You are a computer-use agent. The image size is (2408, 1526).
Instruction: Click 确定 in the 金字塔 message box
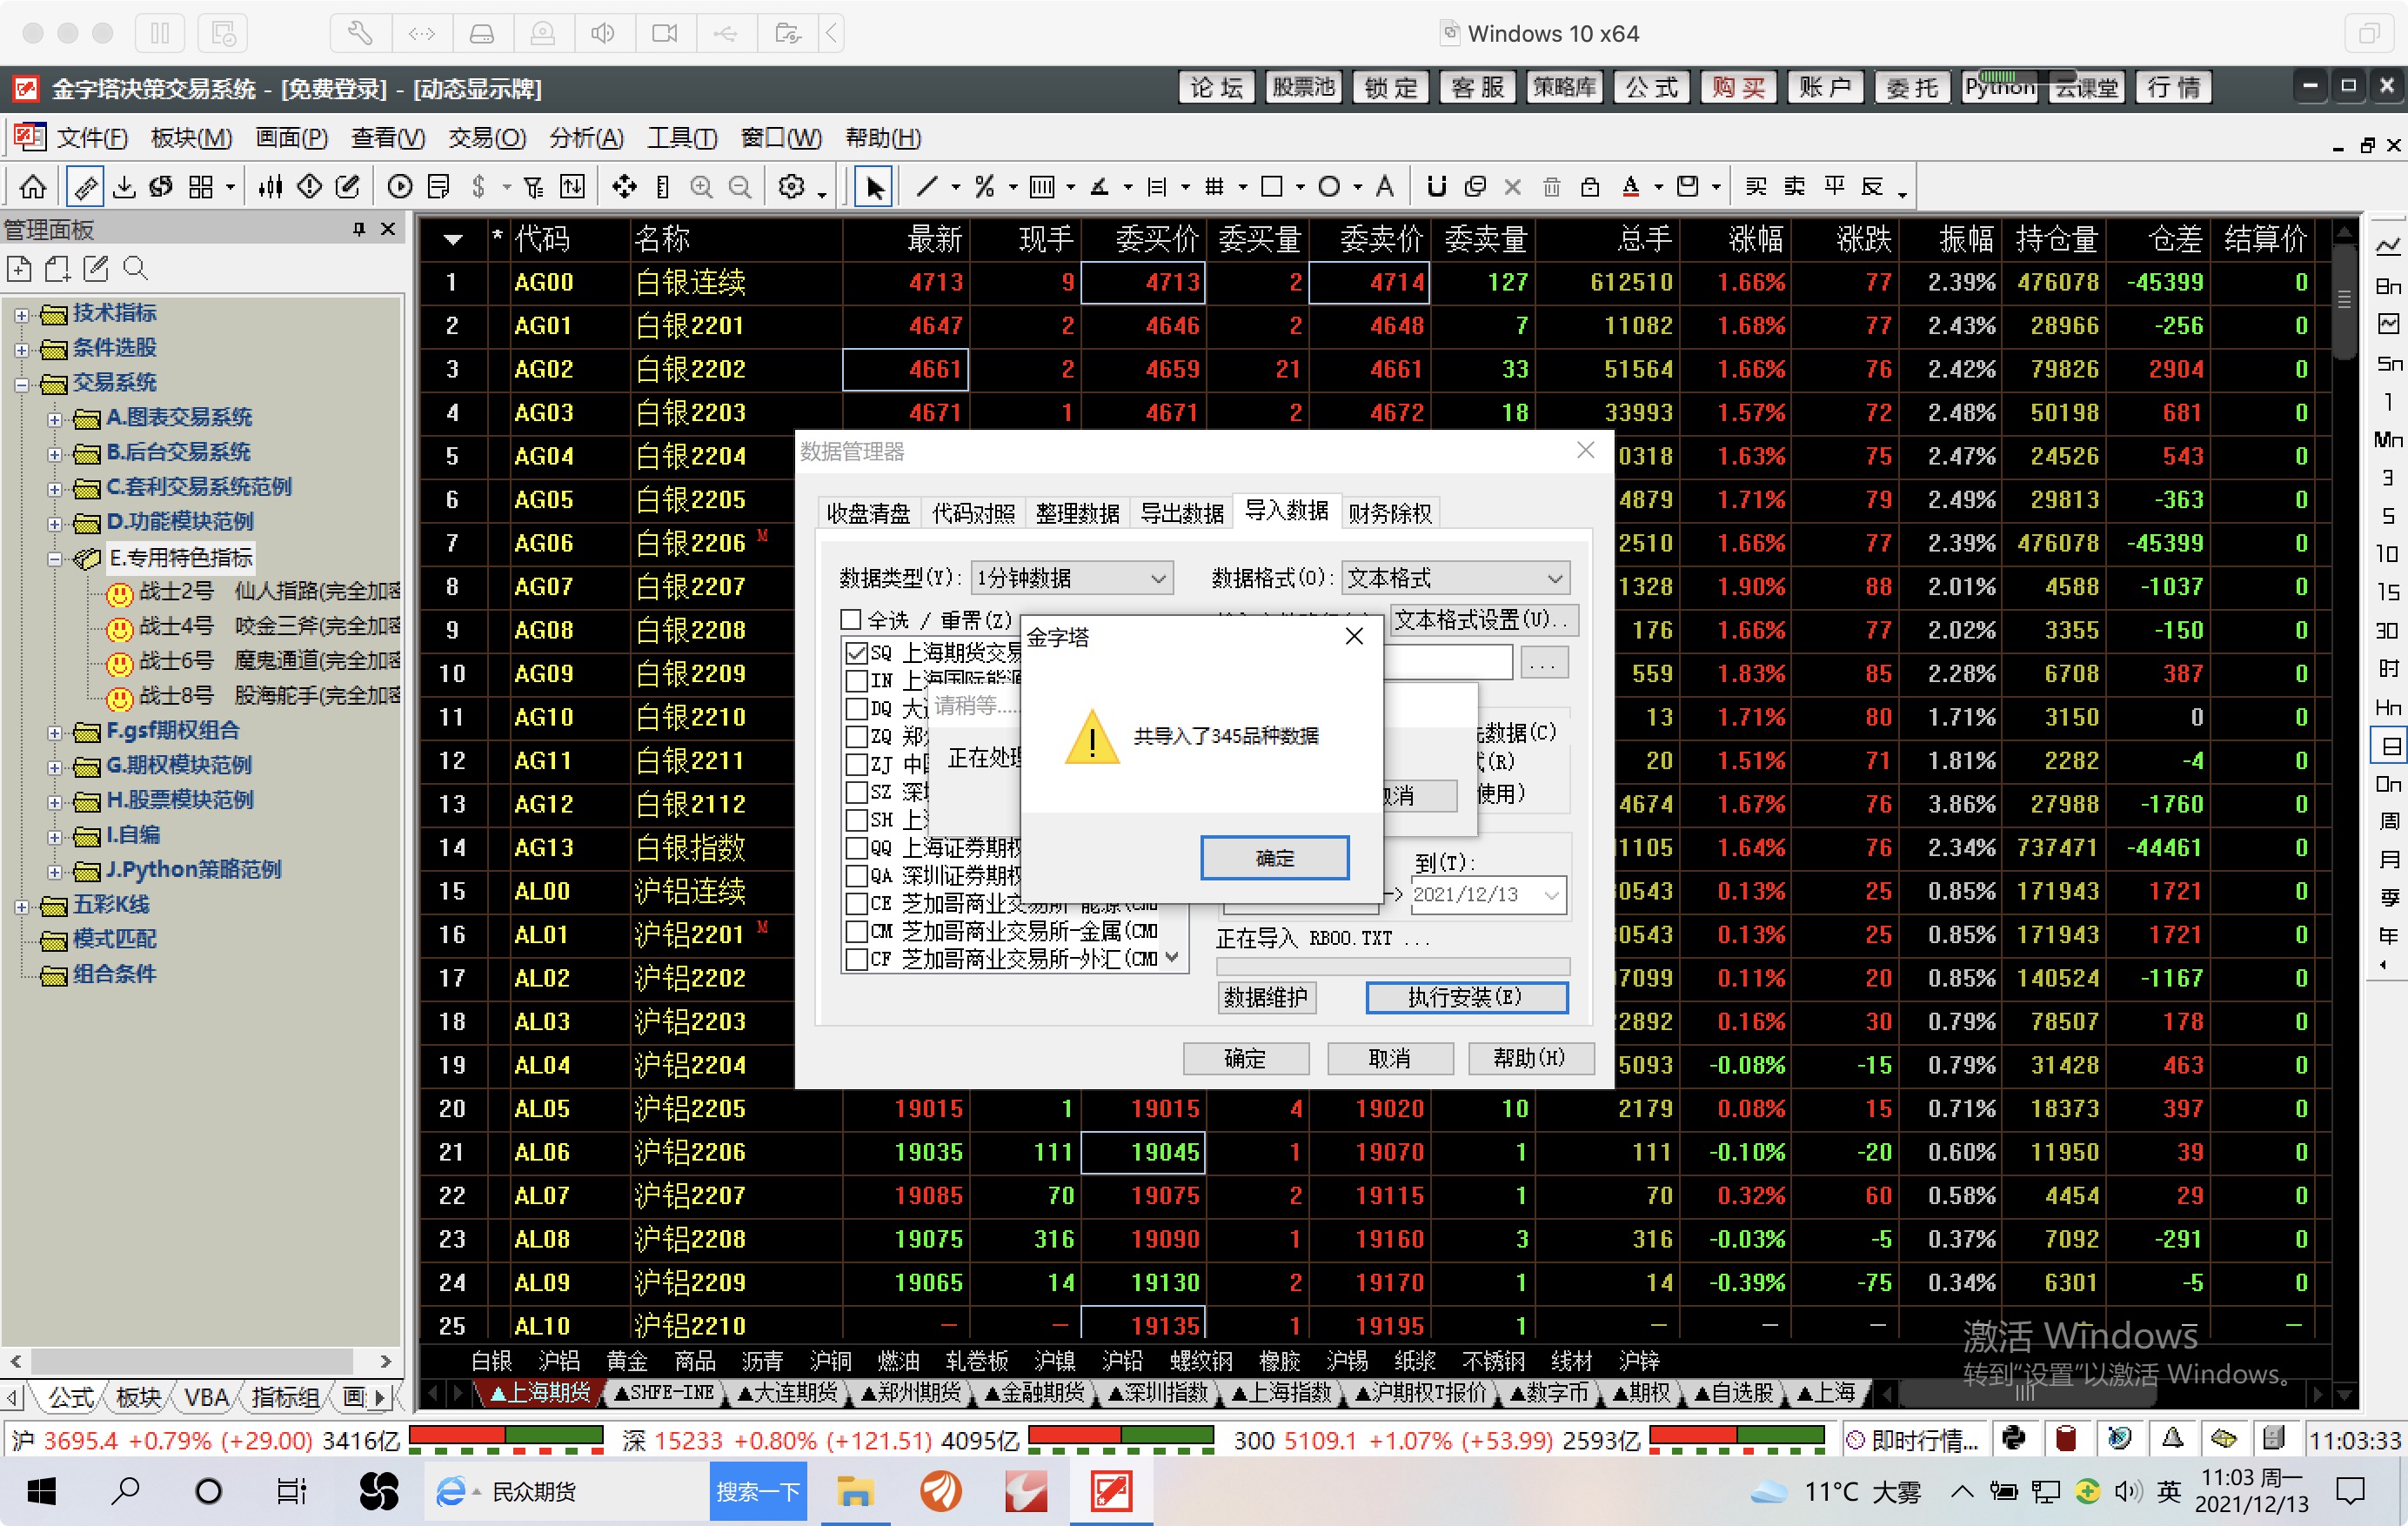[x=1274, y=857]
